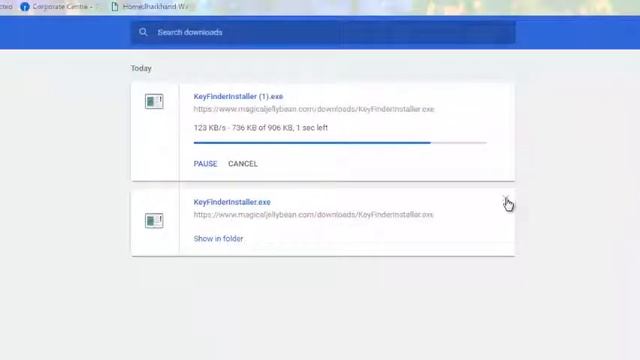Screen dimensions: 640x360
Task: Click the download progress bar
Action: 340,143
